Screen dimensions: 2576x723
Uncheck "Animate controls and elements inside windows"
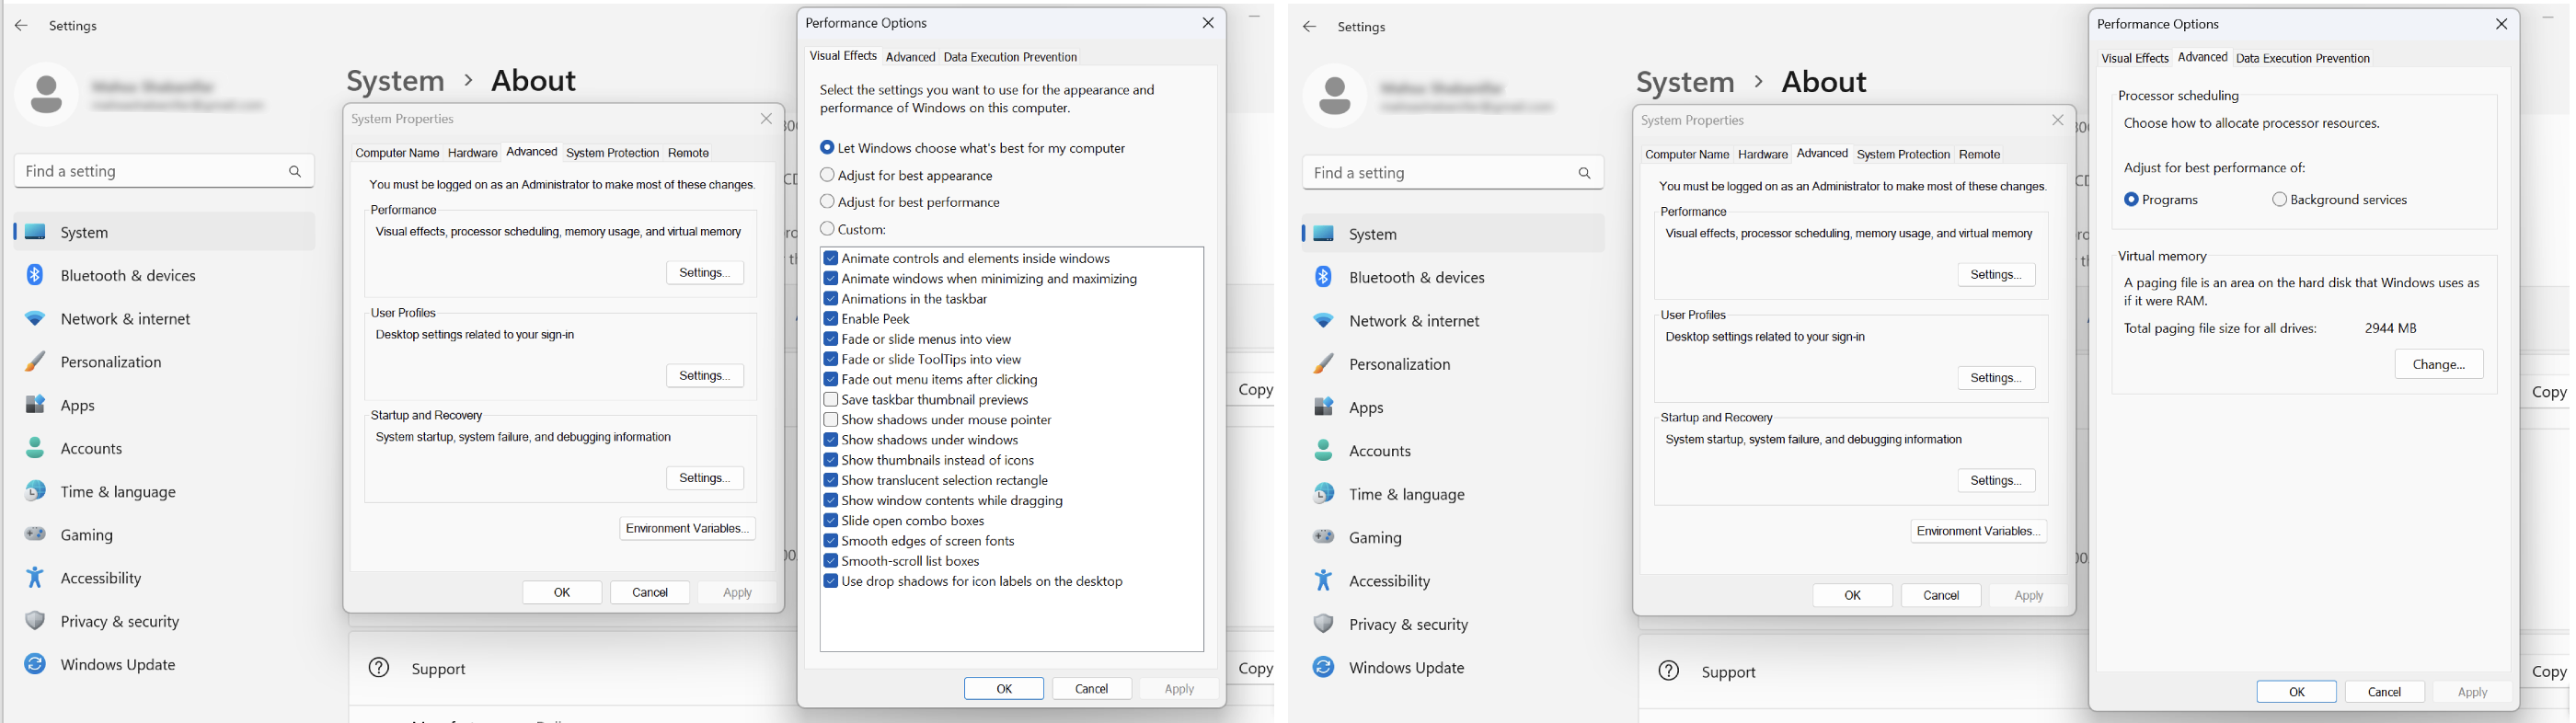830,258
